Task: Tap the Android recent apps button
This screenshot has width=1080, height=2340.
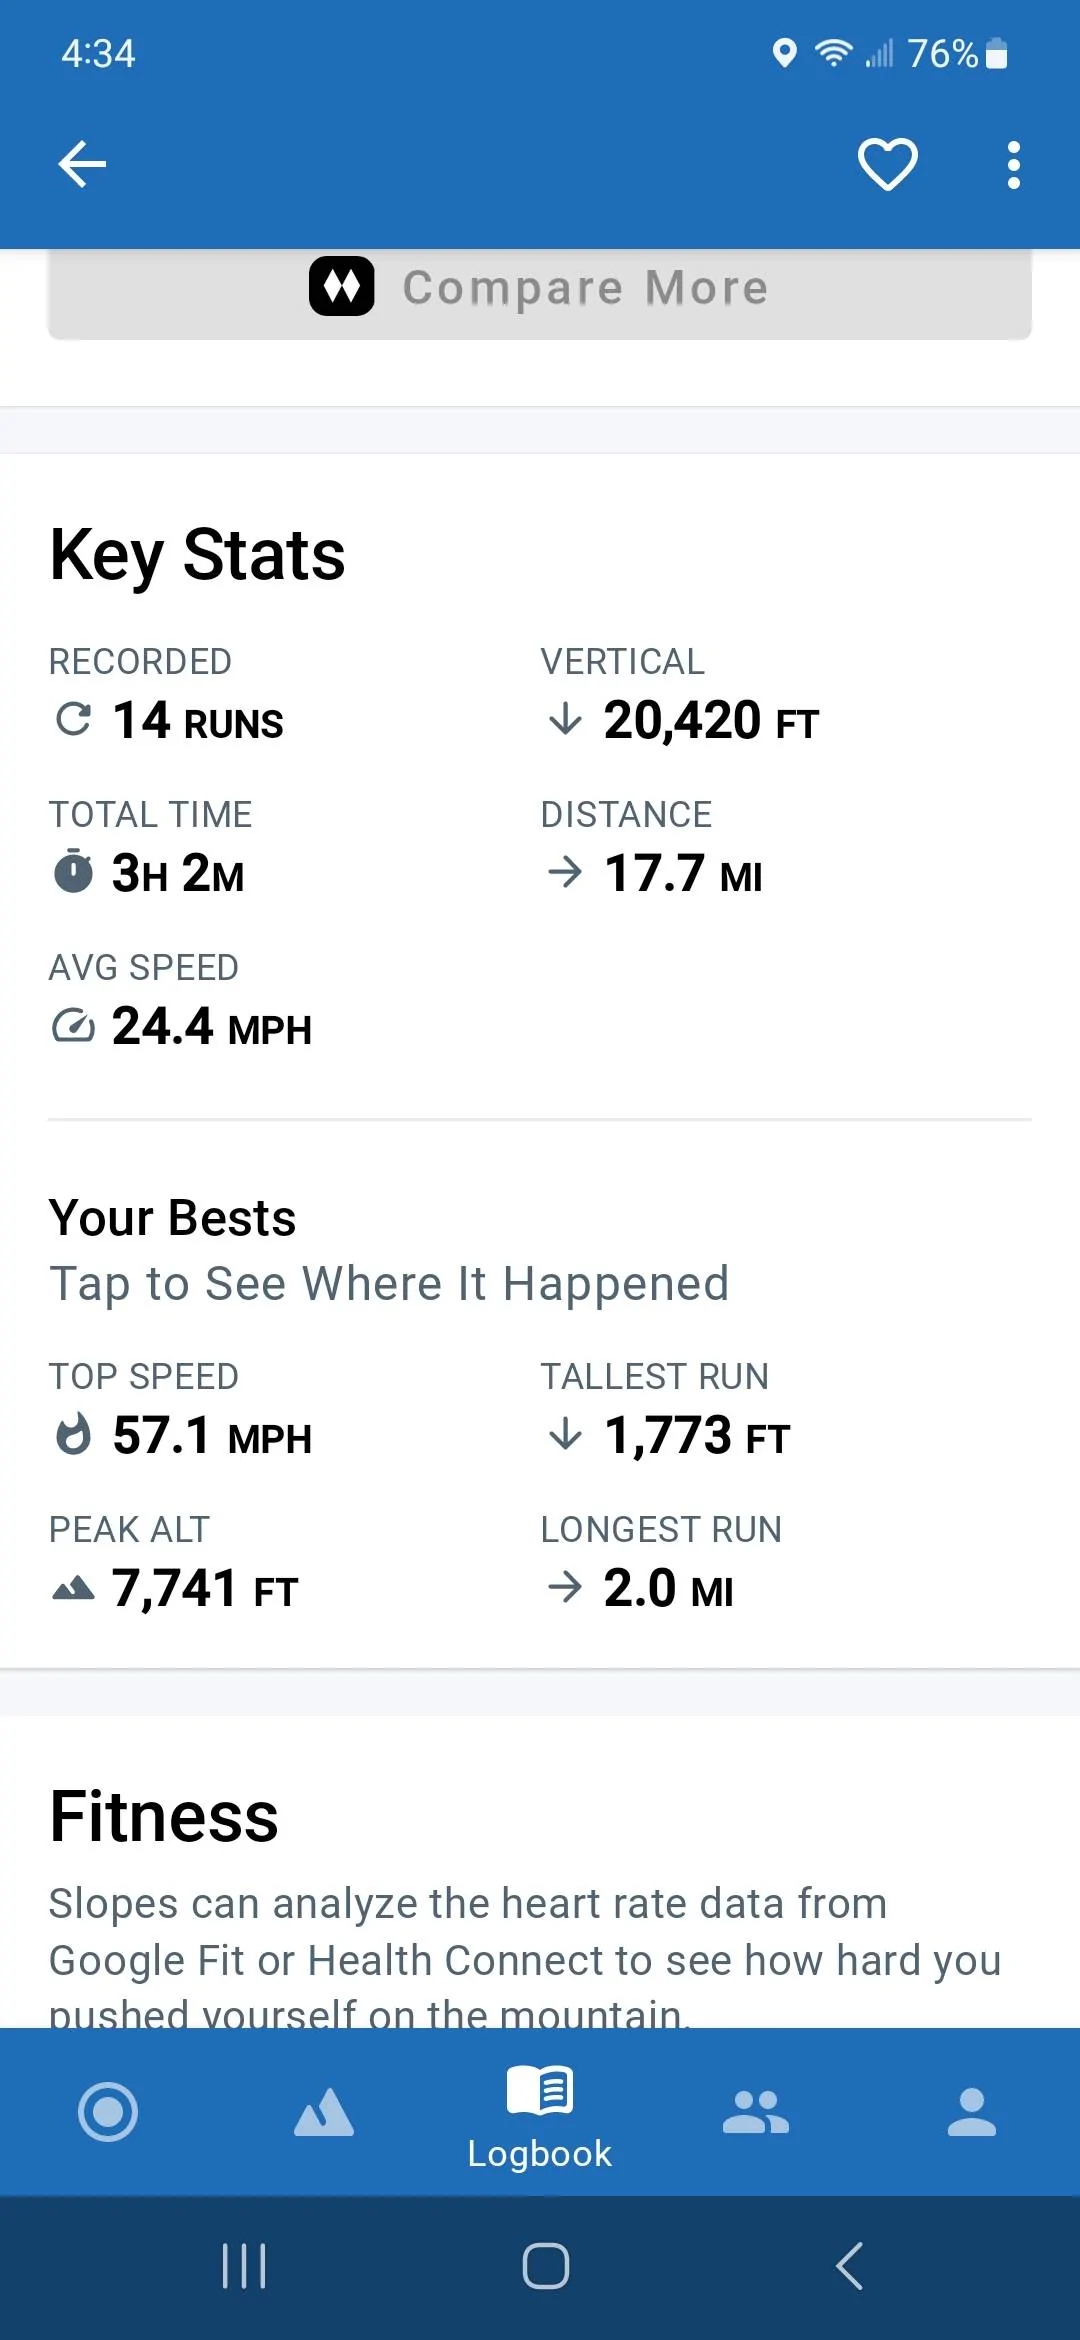Action: coord(244,2266)
